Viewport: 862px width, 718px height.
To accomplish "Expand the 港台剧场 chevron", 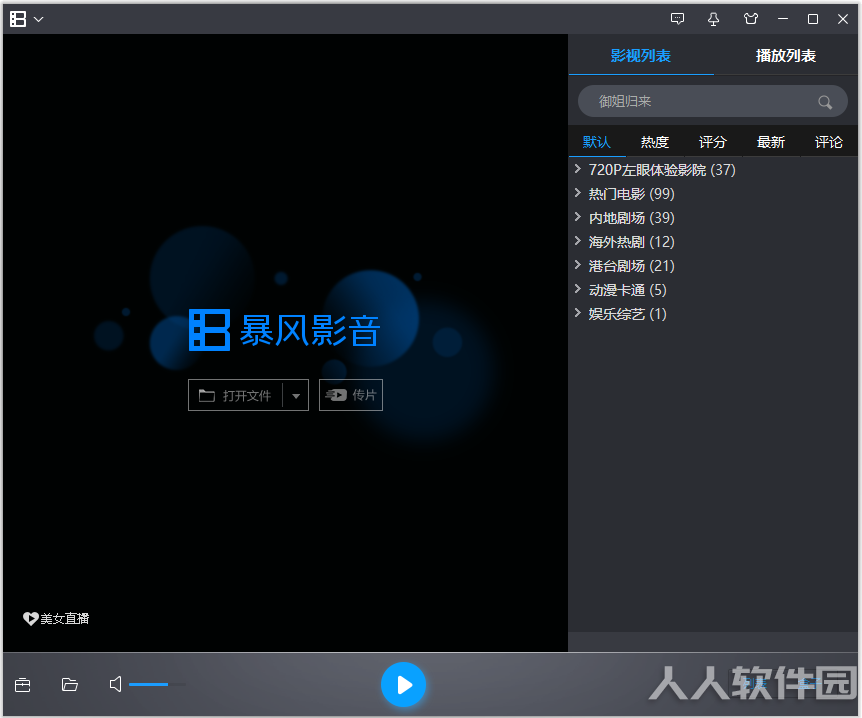I will point(577,264).
